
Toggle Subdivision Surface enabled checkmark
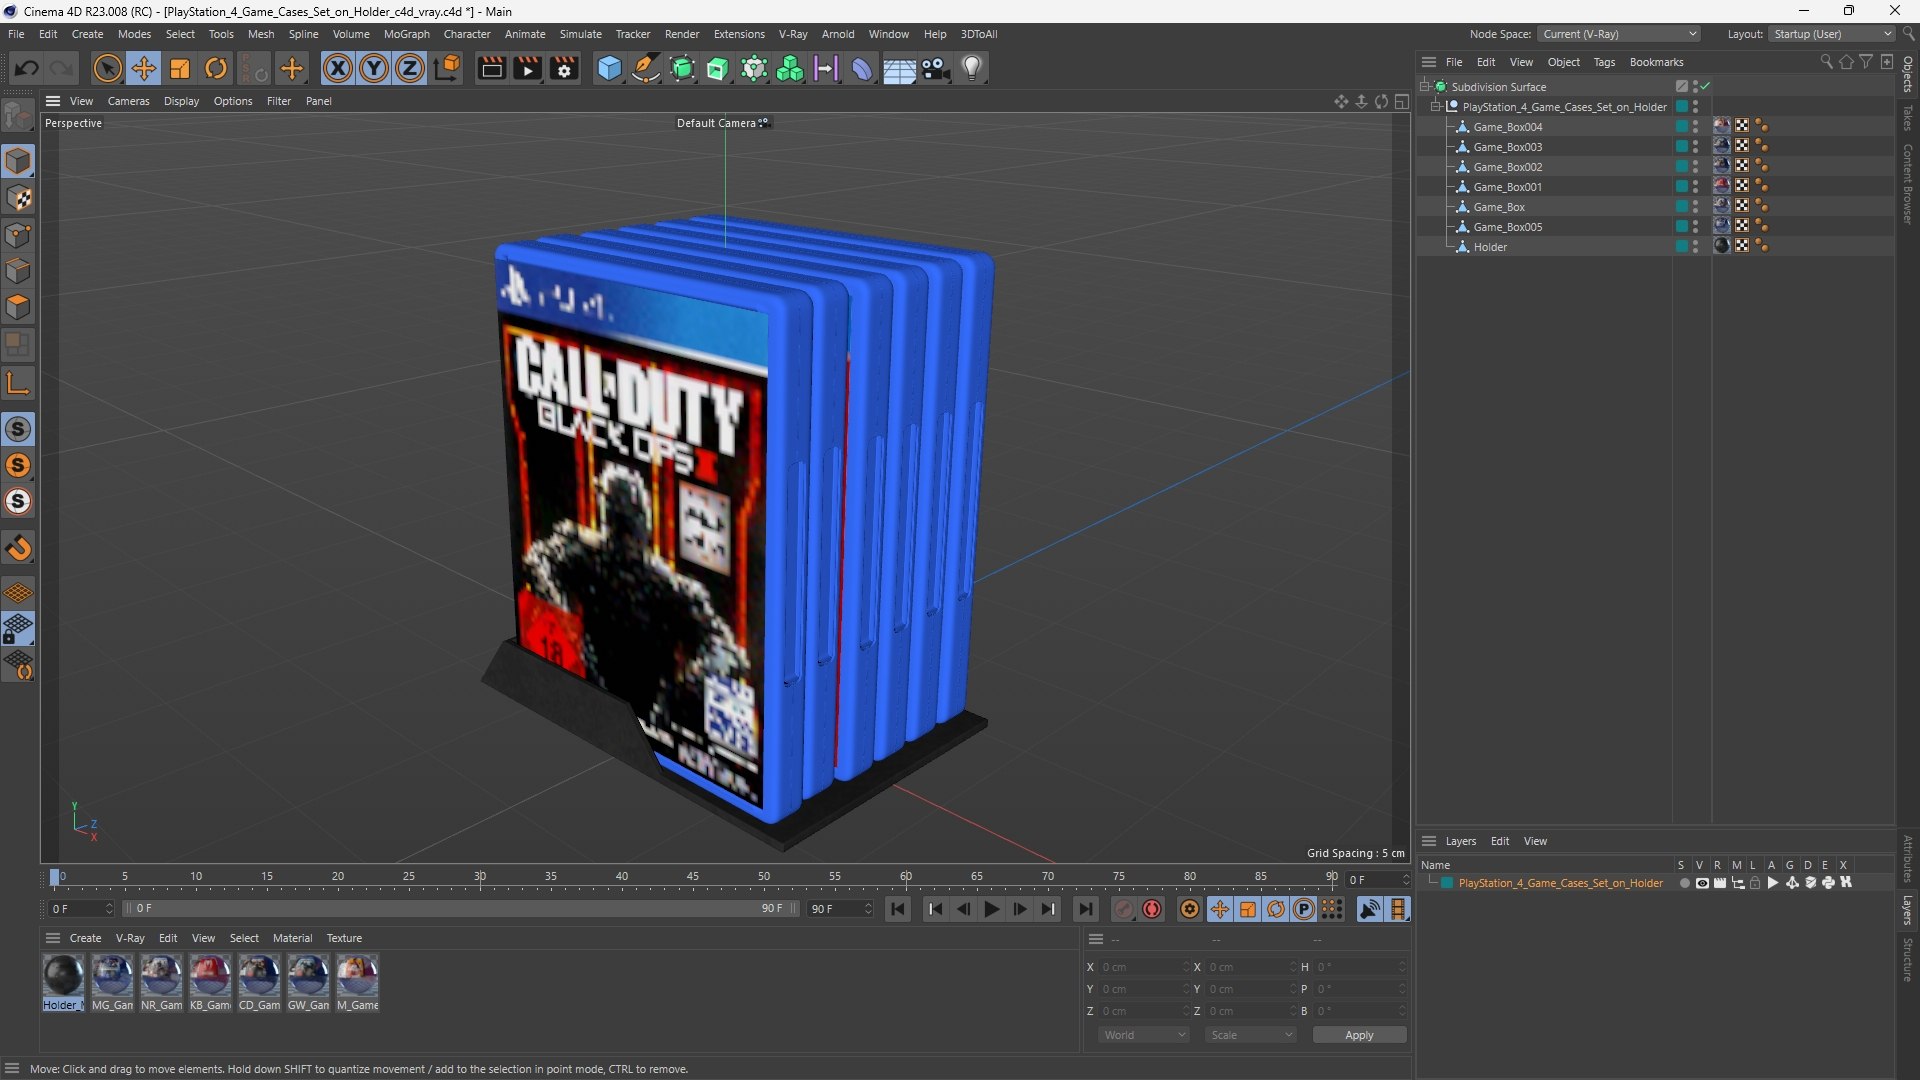pyautogui.click(x=1705, y=87)
